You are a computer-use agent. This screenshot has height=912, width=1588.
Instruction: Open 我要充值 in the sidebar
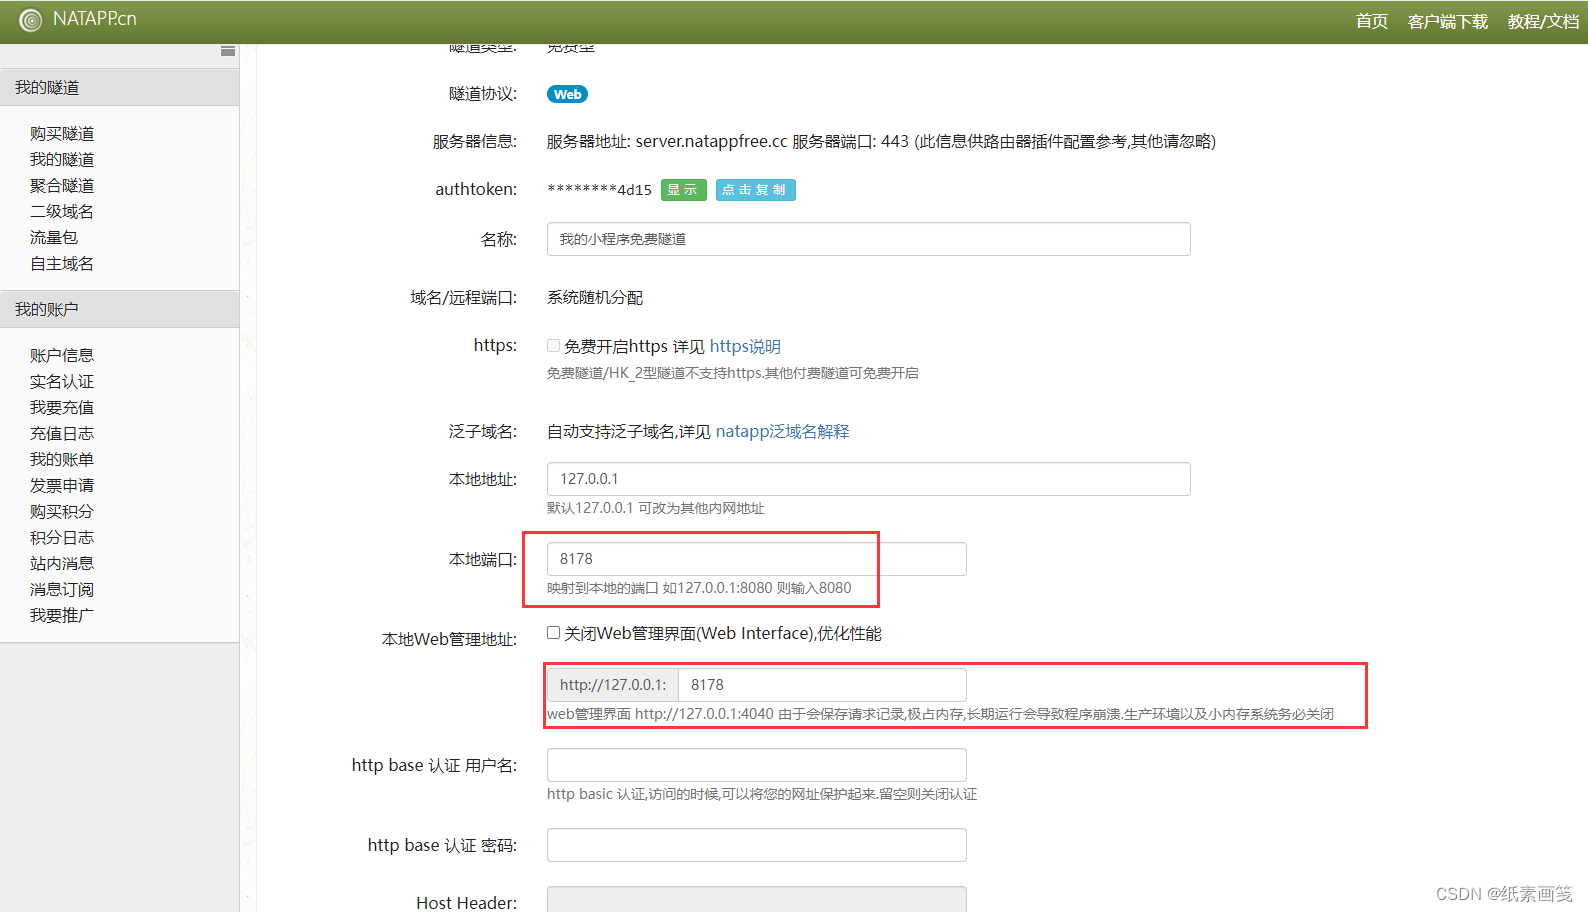pyautogui.click(x=62, y=408)
